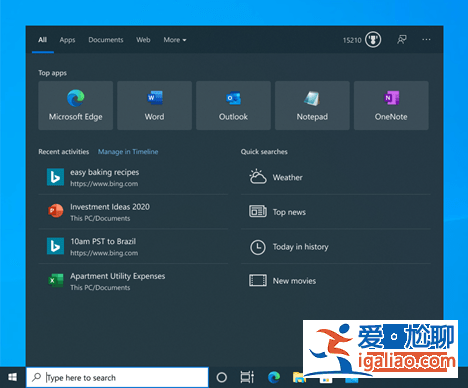Click https://www.bing.com under easy baking recipes
Viewport: 468px width, 388px height.
(x=104, y=184)
